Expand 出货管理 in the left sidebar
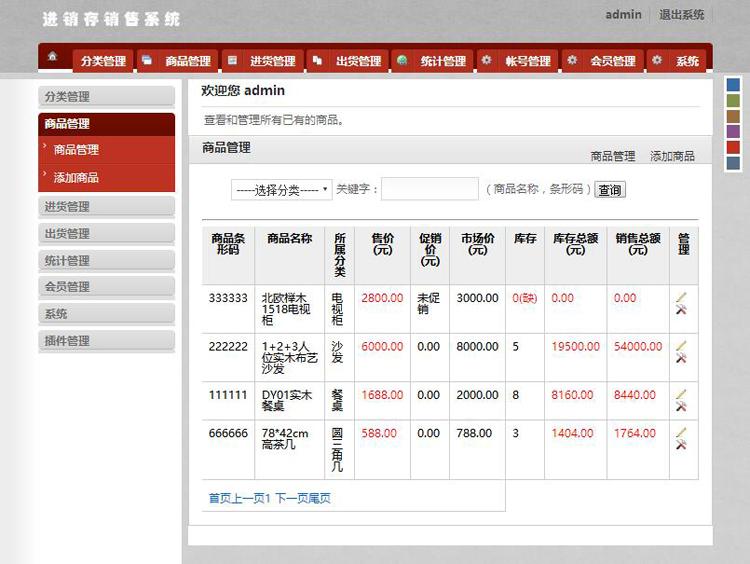750x564 pixels. tap(106, 234)
